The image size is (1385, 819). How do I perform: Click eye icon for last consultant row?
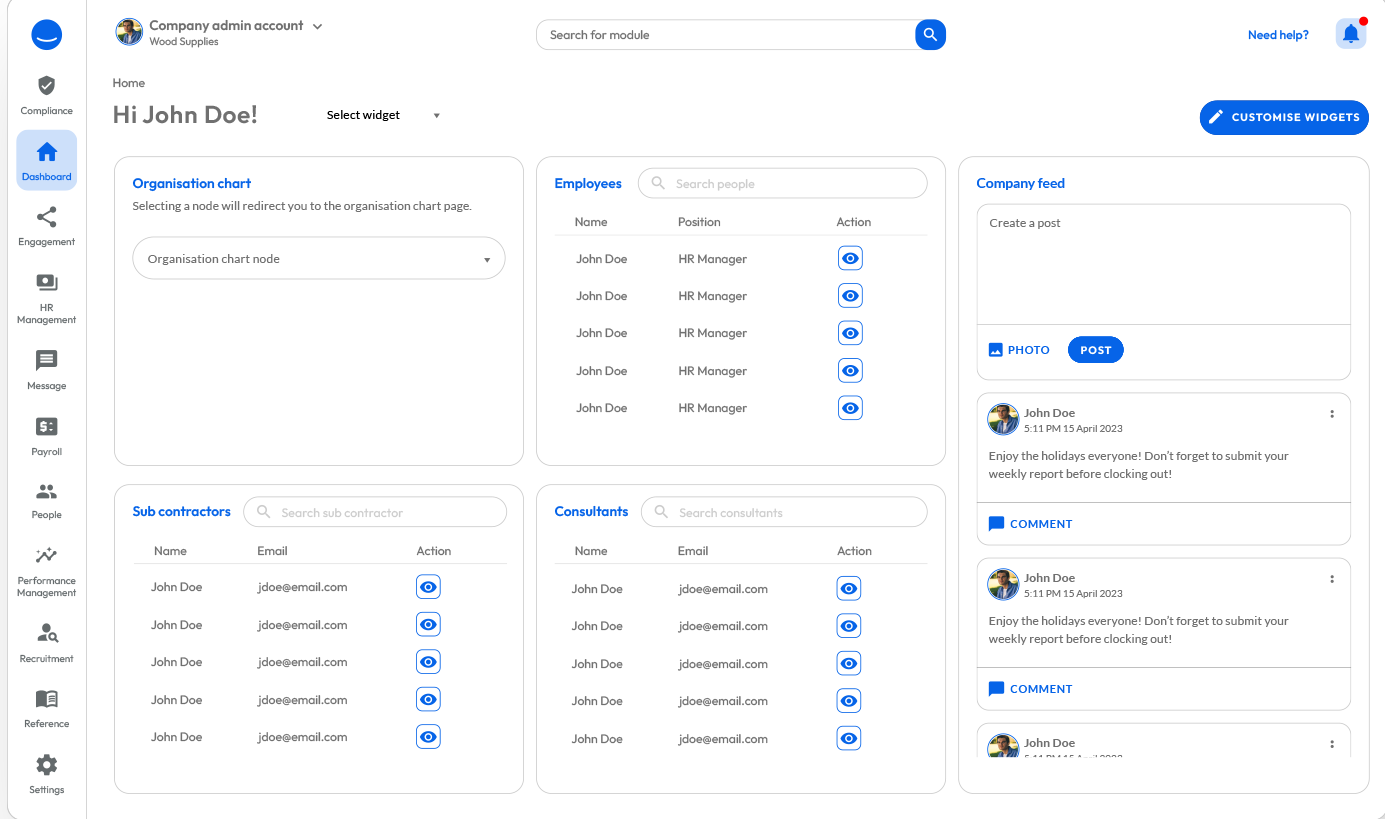(849, 739)
